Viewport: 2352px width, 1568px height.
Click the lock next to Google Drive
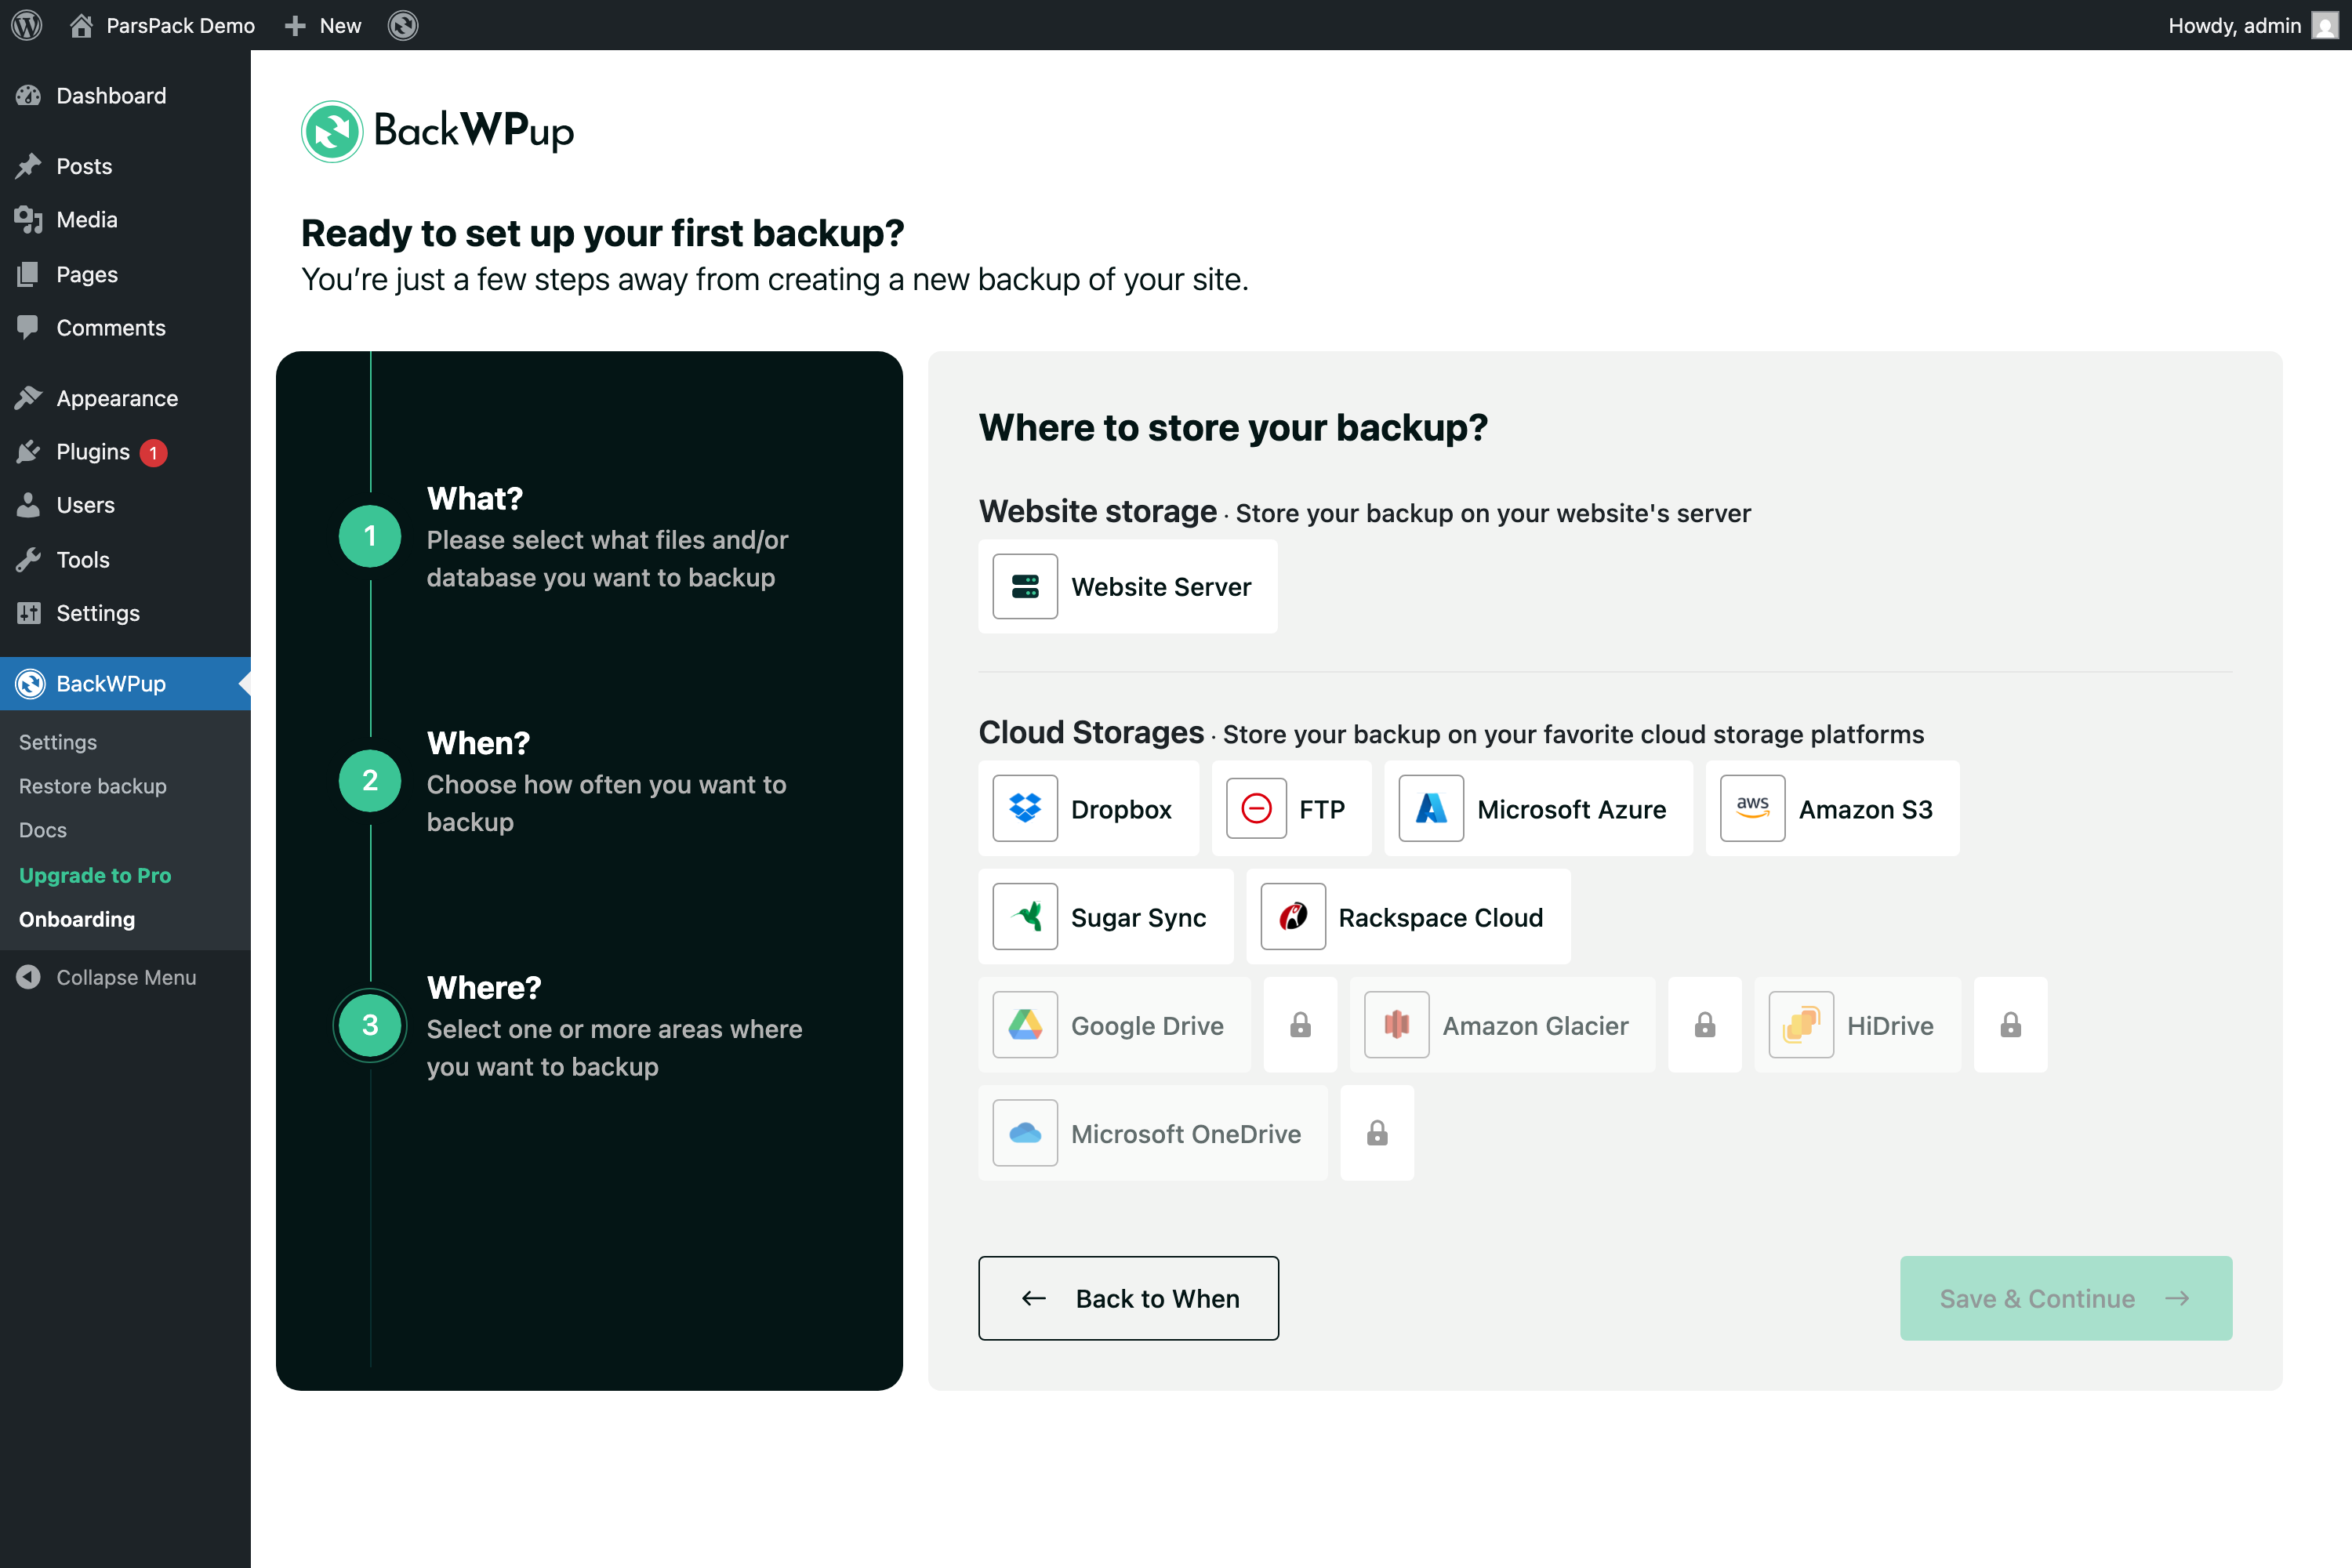click(x=1300, y=1025)
